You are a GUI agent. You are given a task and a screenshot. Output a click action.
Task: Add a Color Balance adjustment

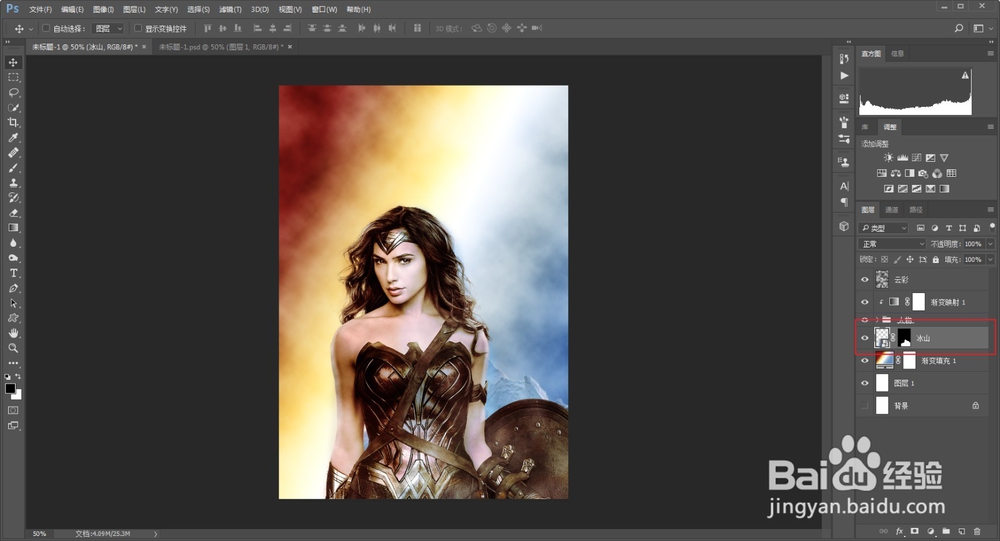(x=896, y=173)
